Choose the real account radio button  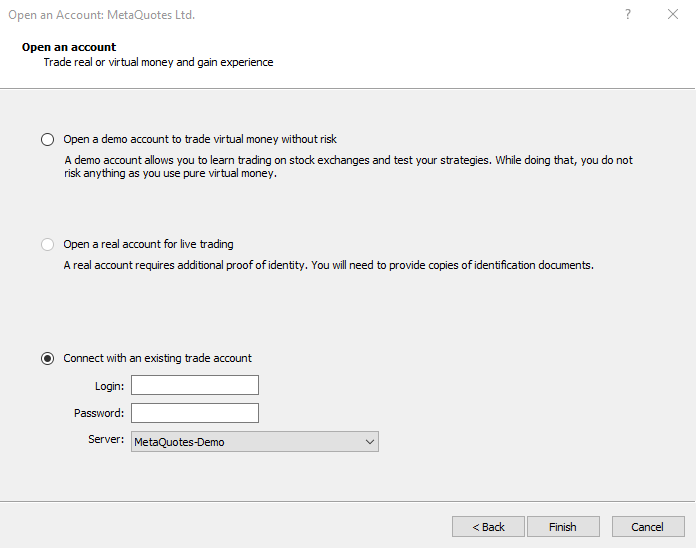click(47, 244)
